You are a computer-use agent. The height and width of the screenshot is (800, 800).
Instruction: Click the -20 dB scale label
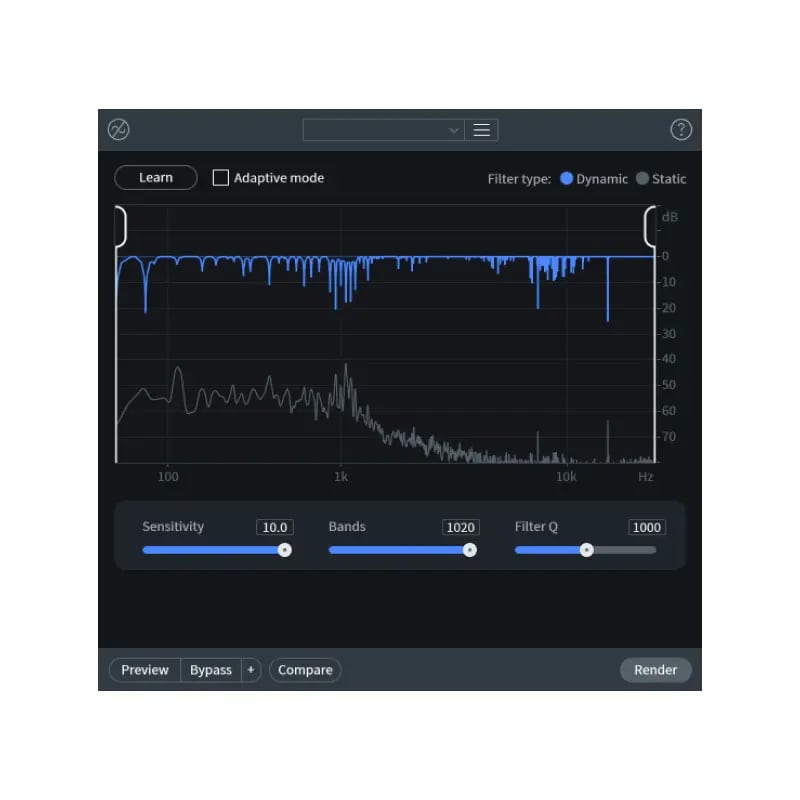tap(667, 308)
